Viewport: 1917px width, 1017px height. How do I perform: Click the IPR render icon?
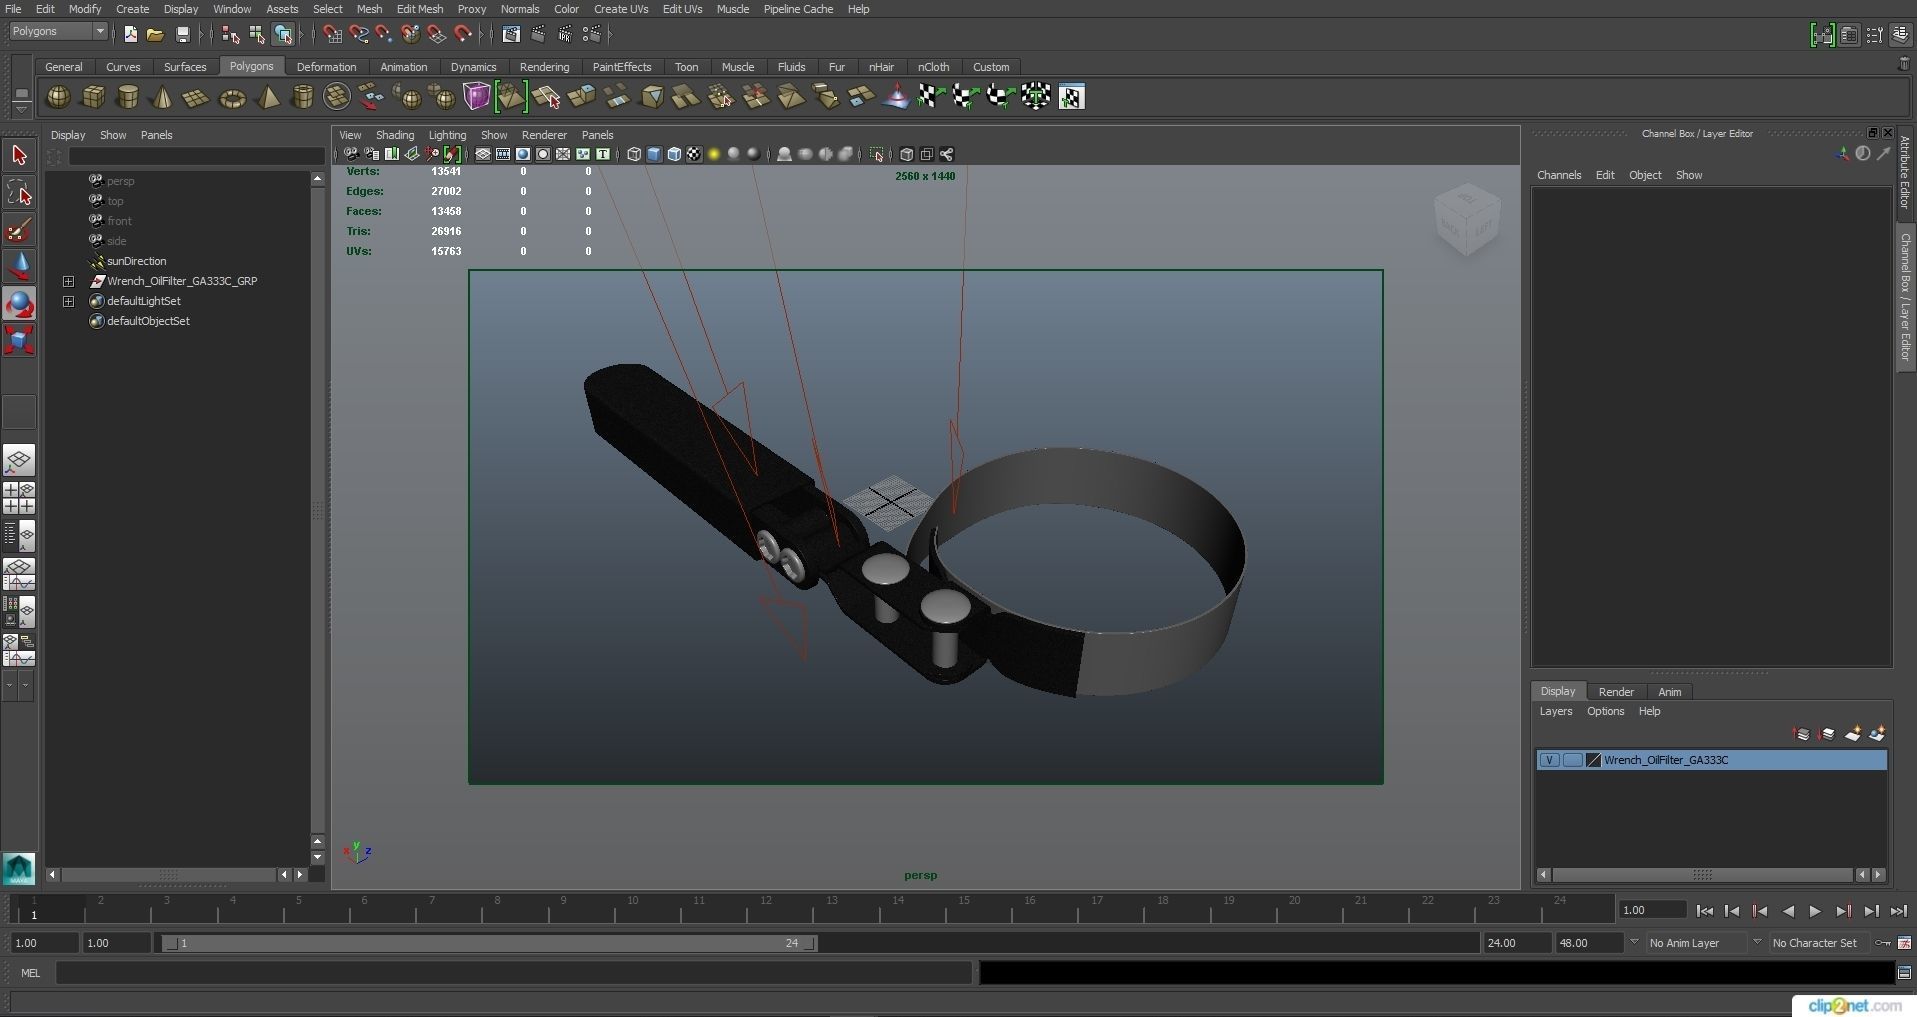[x=565, y=35]
